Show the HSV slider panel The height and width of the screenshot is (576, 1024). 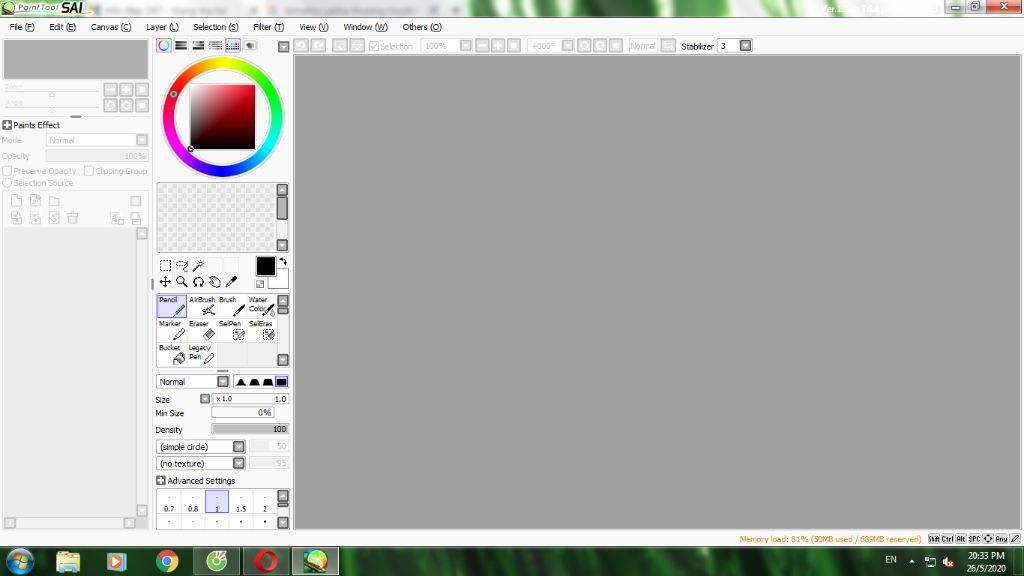click(x=198, y=45)
